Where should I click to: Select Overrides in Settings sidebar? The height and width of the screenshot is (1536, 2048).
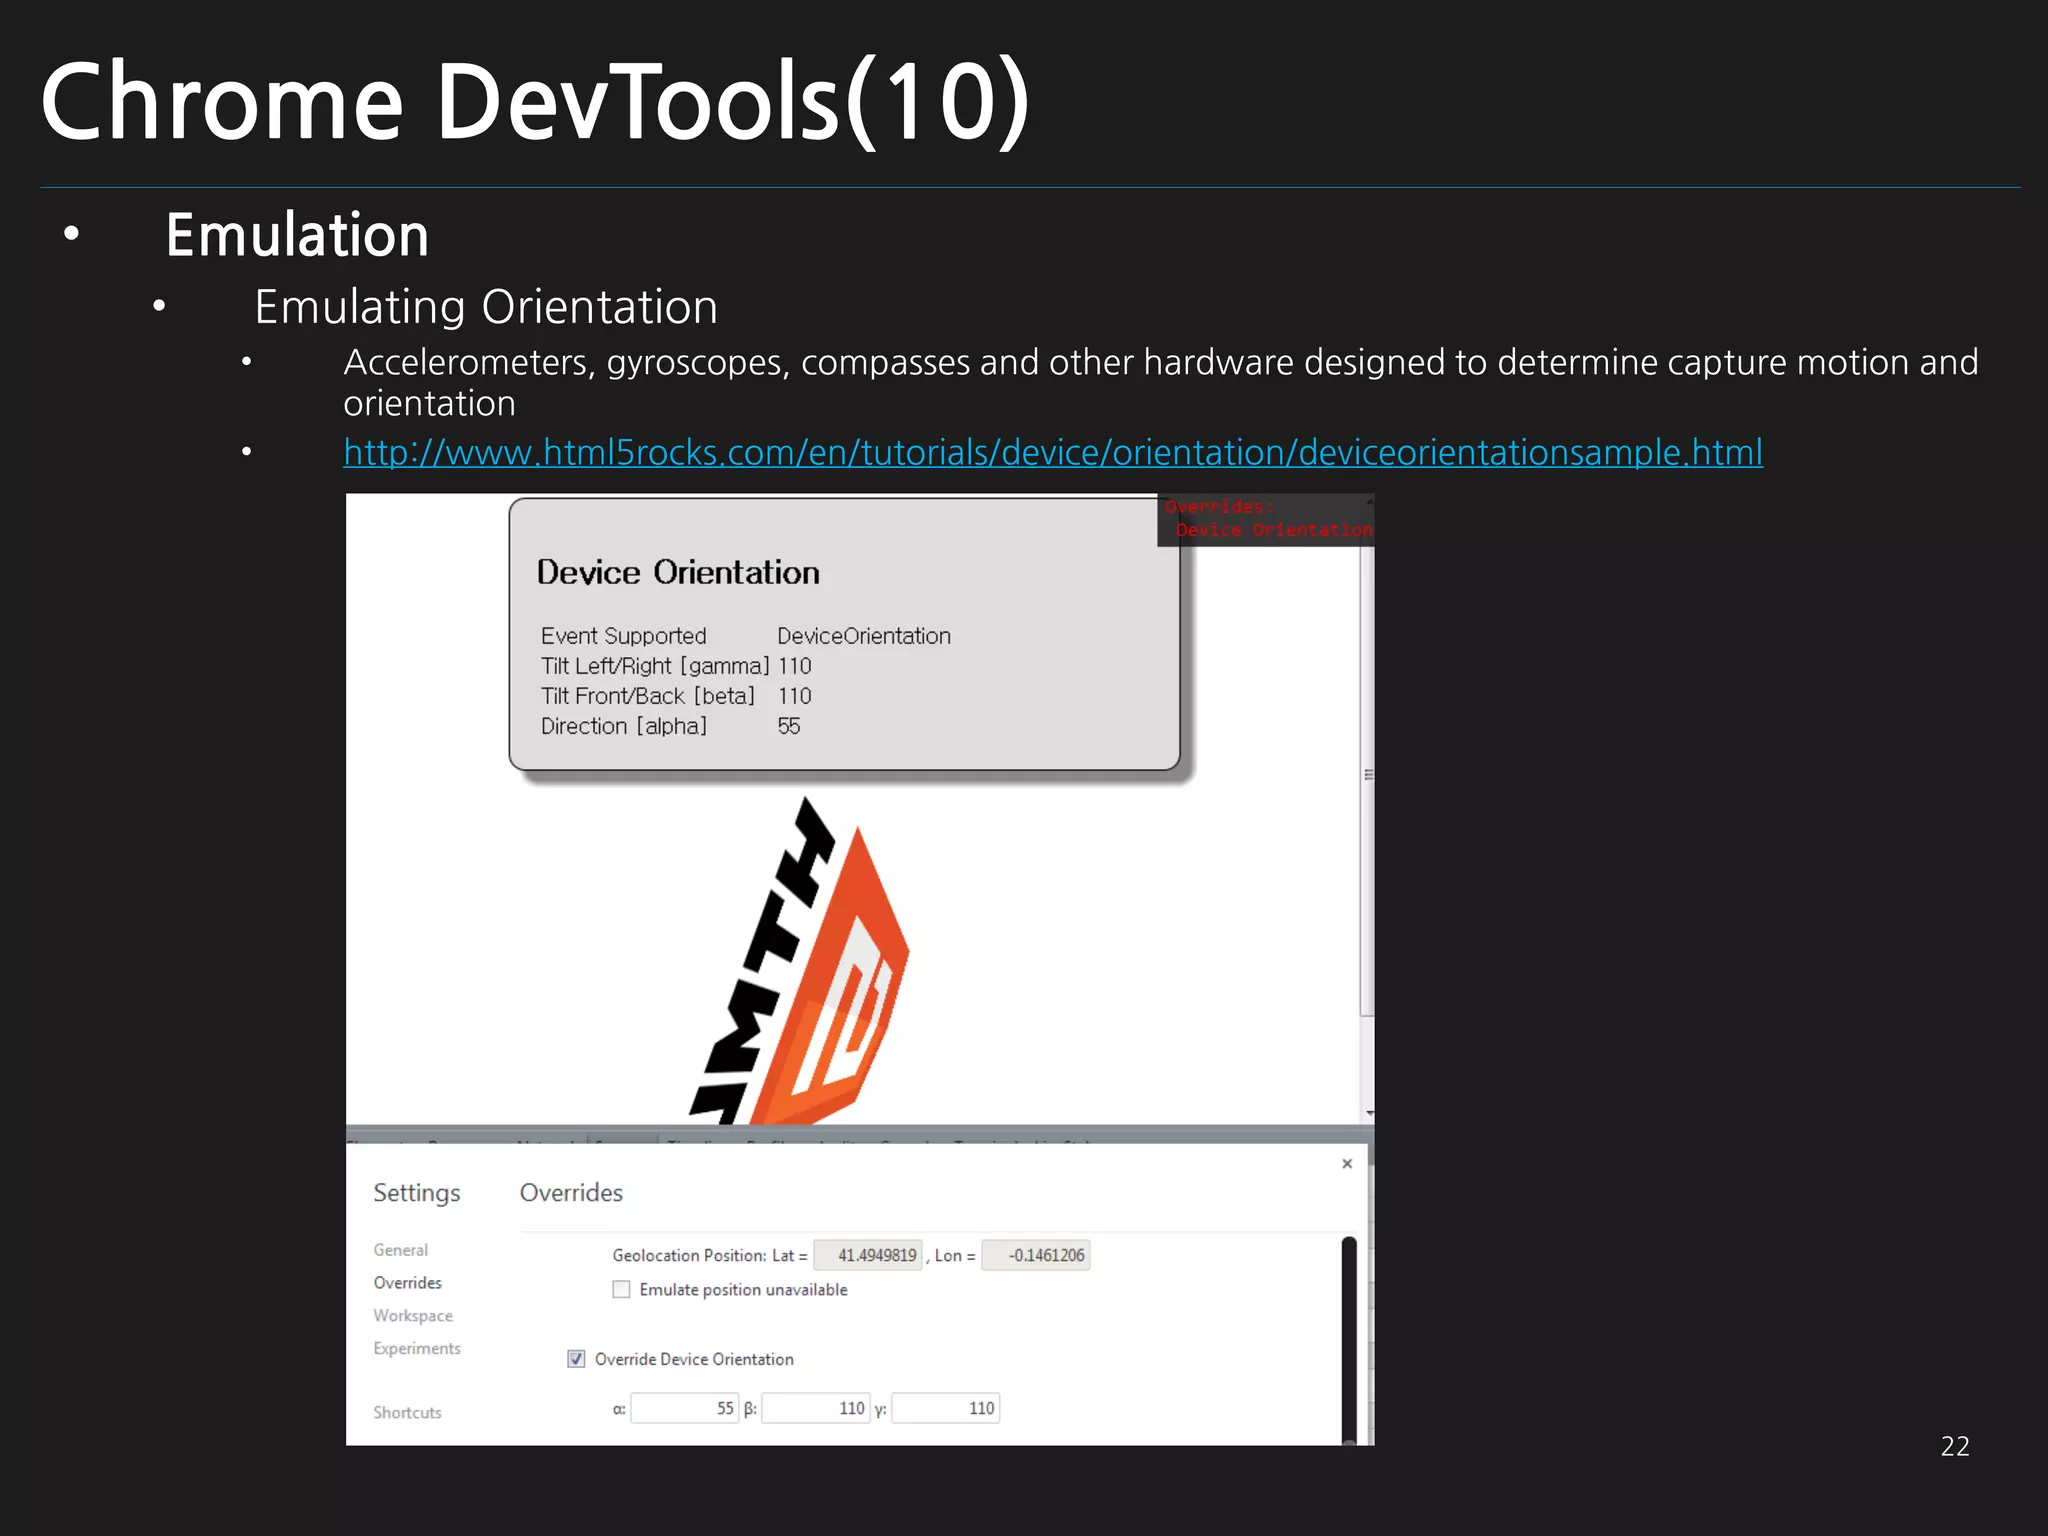coord(407,1283)
